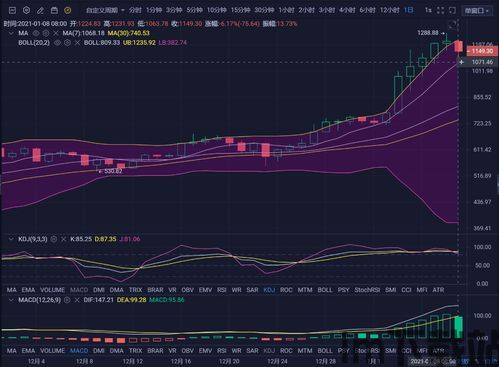Click the current price label 1149.30
Viewport: 499px width, 367px height.
click(x=482, y=51)
